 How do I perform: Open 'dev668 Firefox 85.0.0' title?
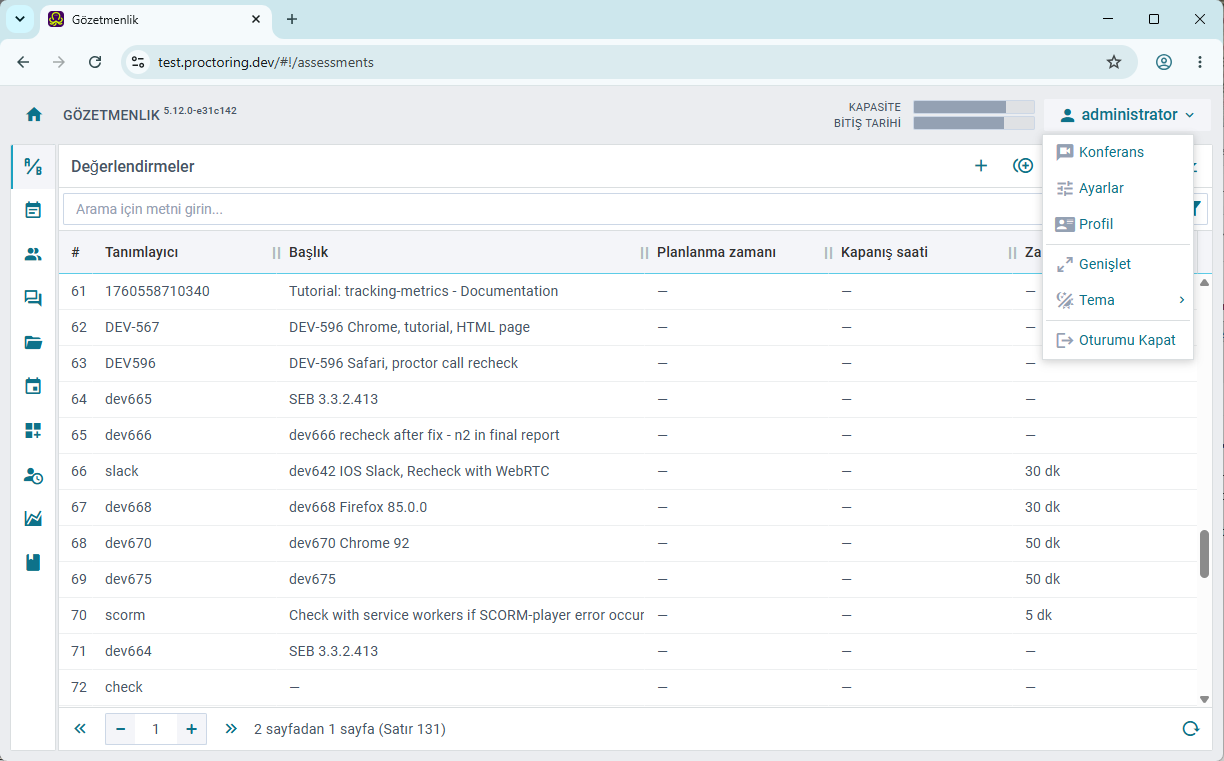pyautogui.click(x=358, y=507)
